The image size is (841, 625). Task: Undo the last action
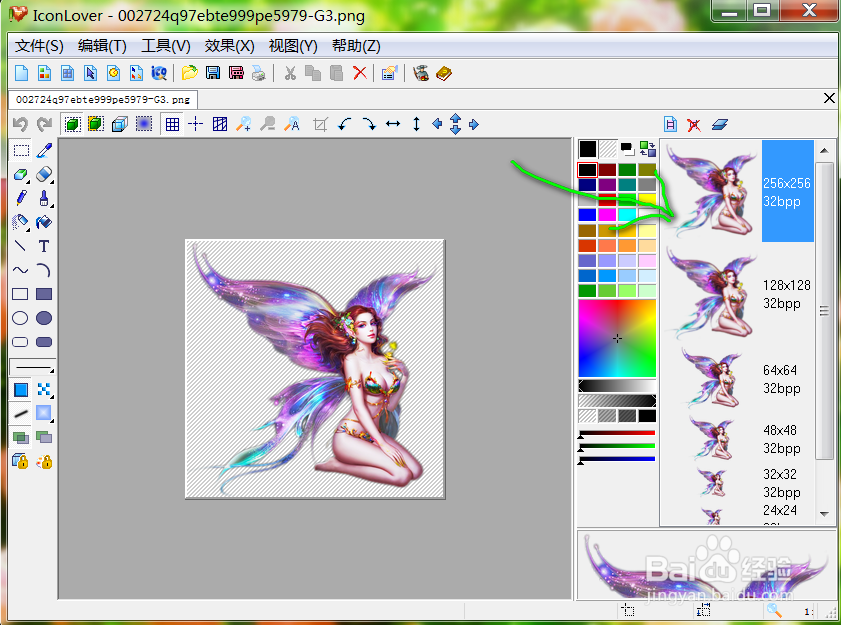pos(20,124)
